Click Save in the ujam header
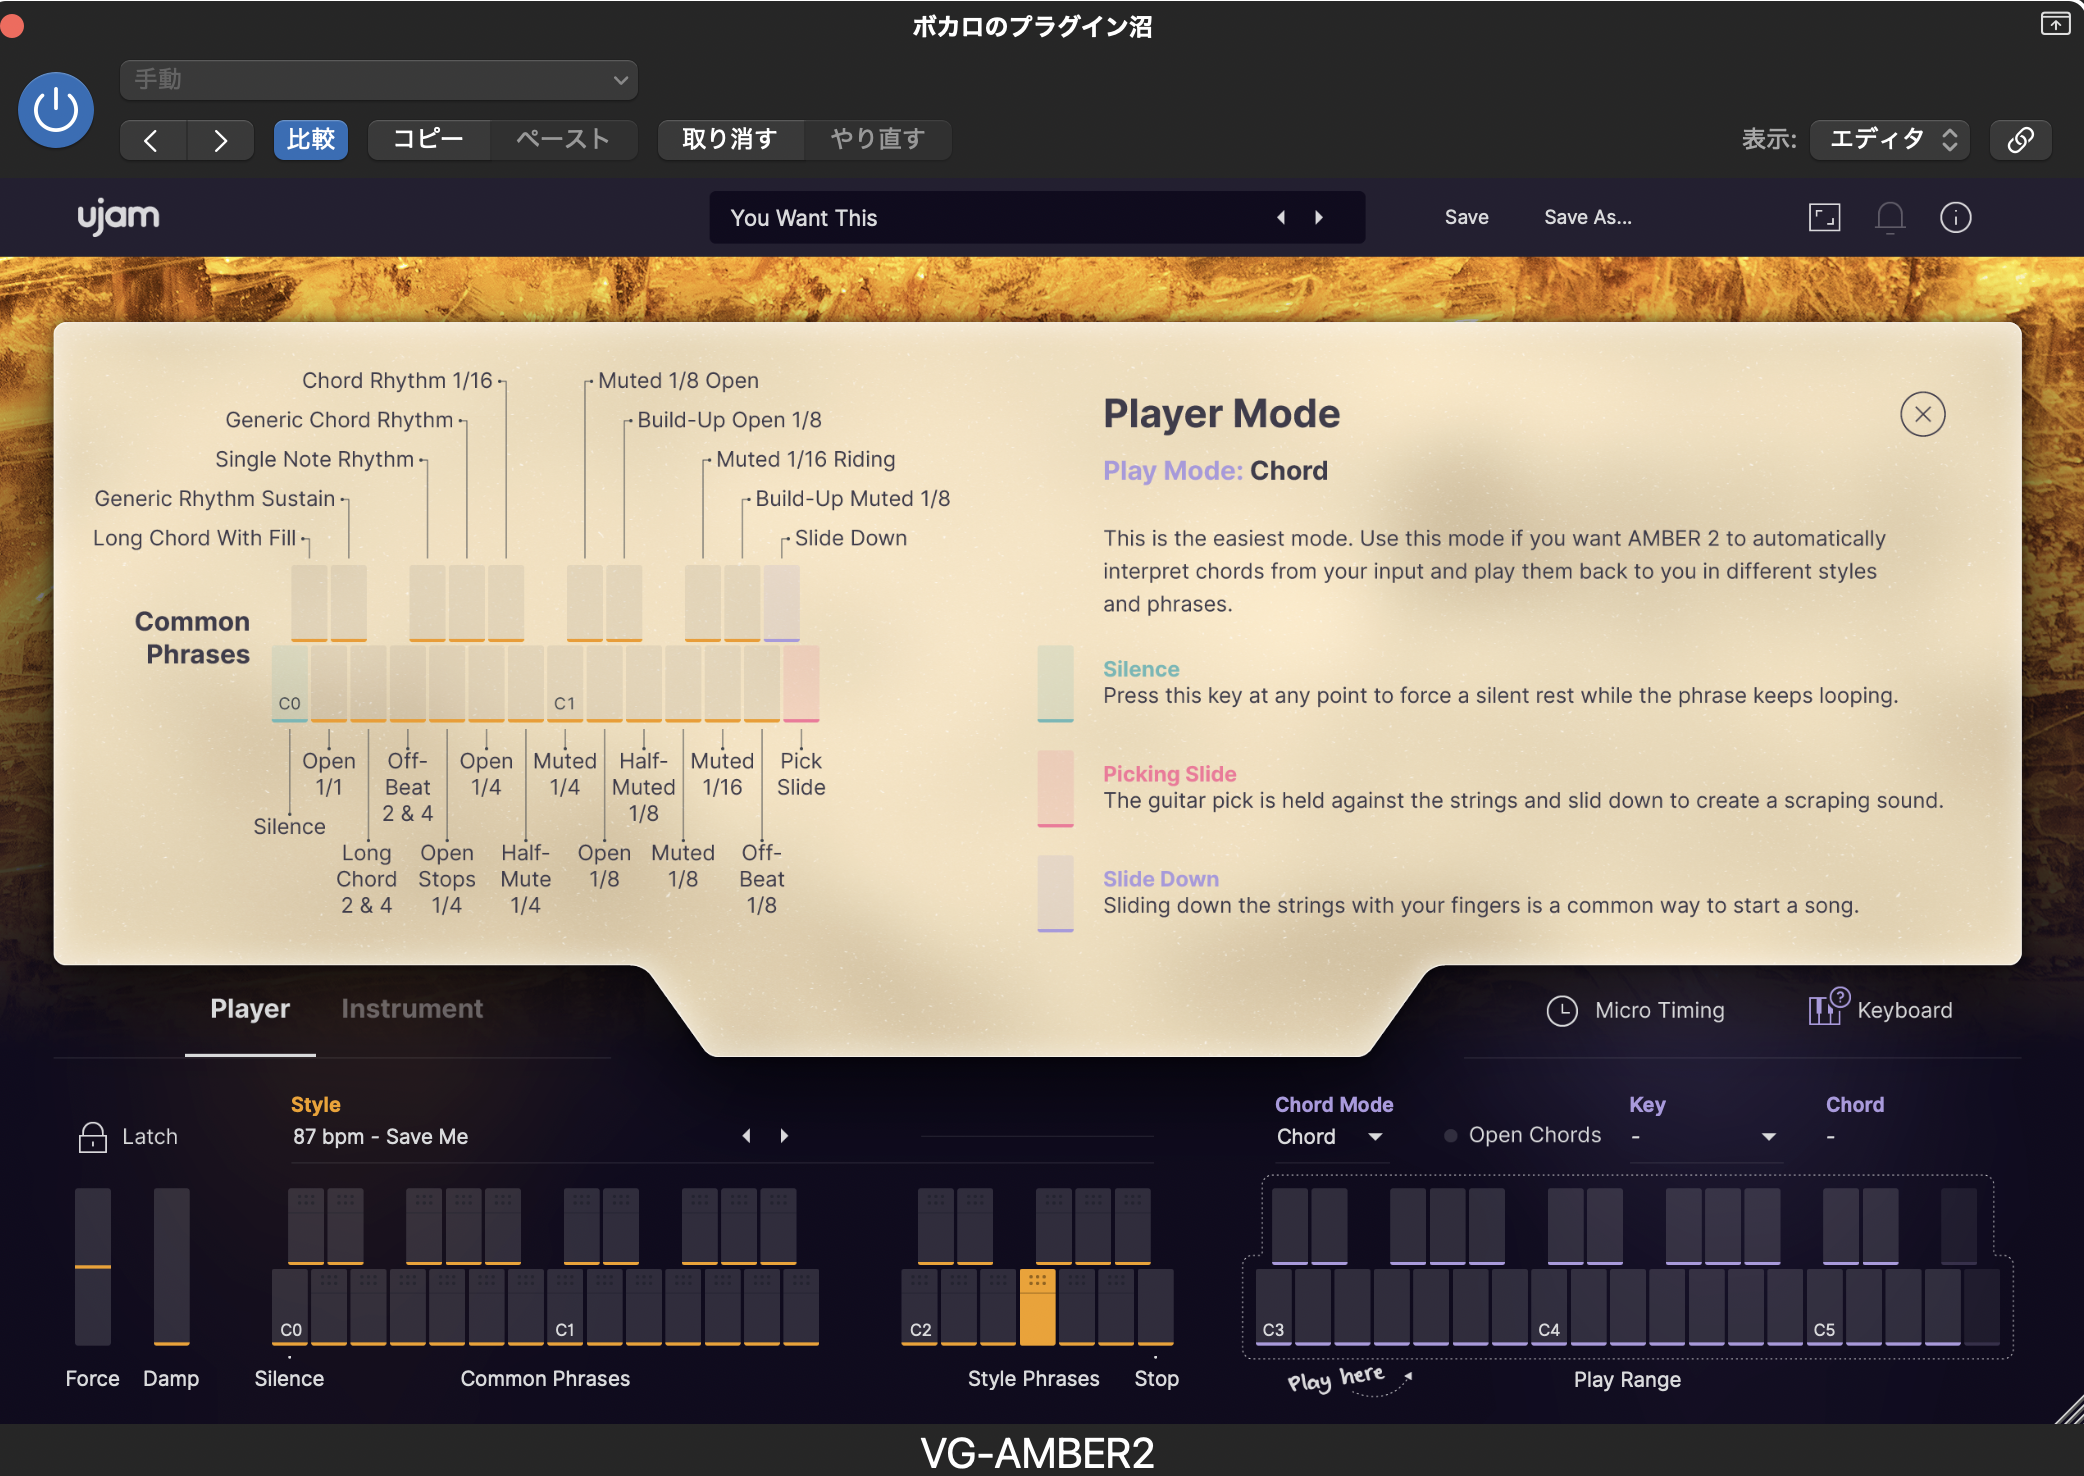 click(x=1467, y=217)
